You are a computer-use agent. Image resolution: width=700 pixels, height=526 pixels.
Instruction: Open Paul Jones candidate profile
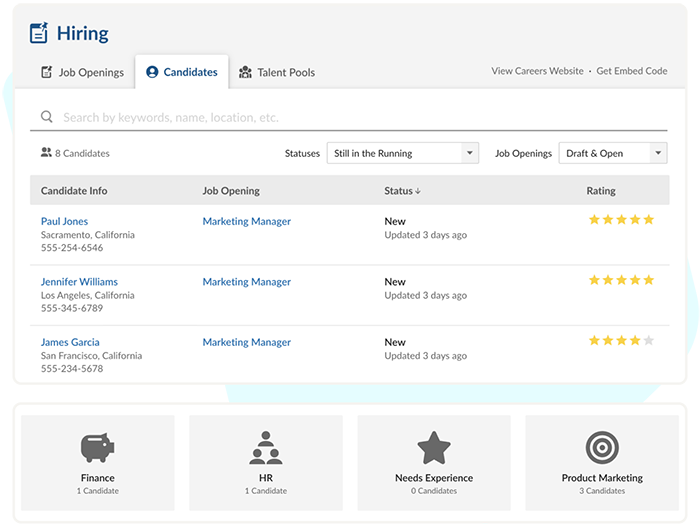pos(64,221)
